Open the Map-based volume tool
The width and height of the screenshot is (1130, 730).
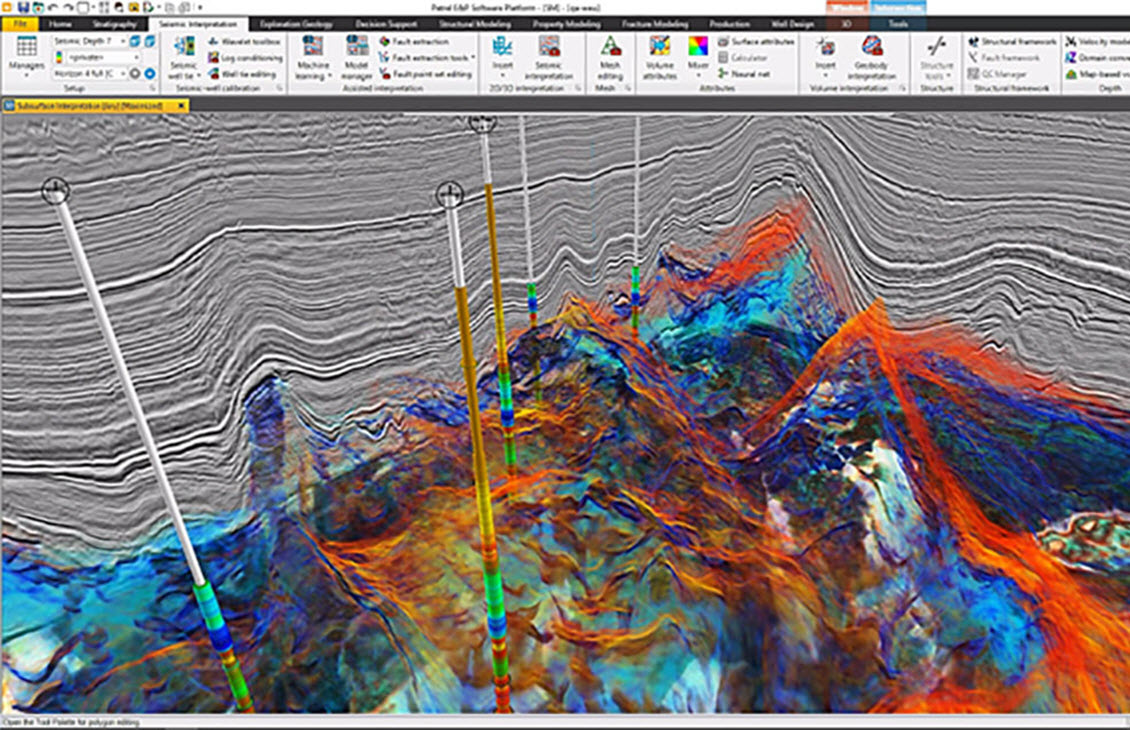tap(1097, 74)
